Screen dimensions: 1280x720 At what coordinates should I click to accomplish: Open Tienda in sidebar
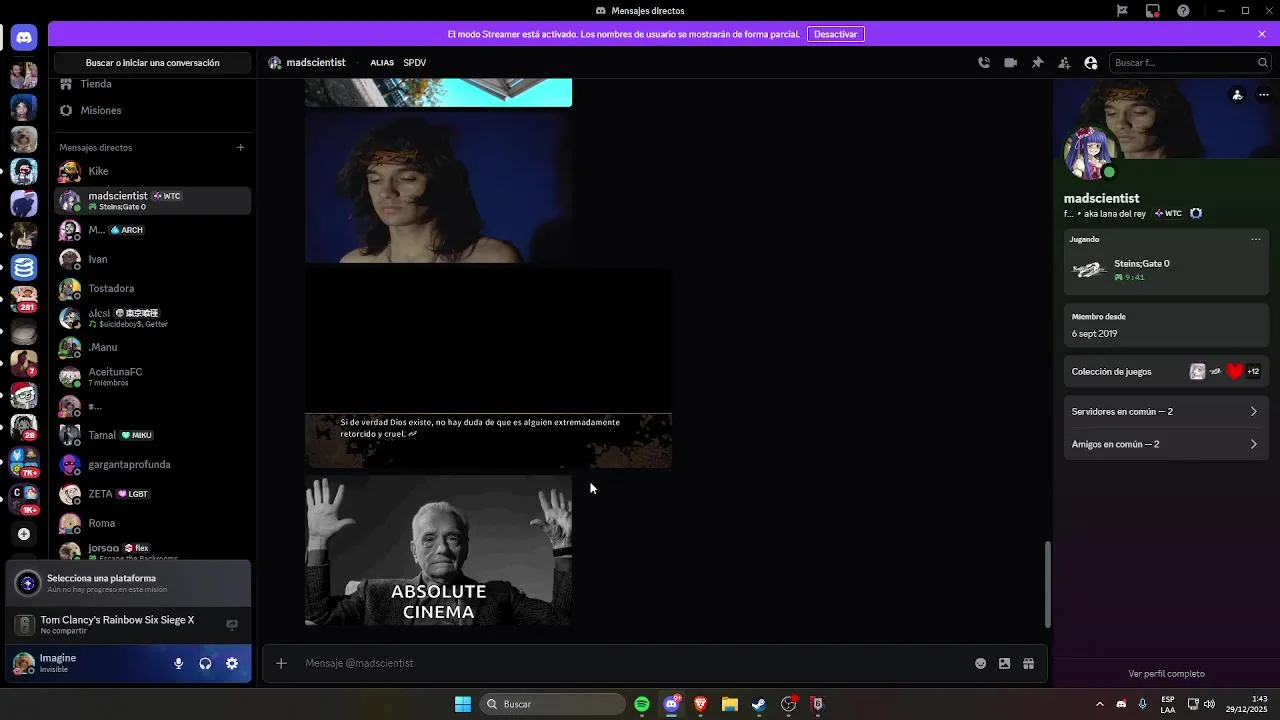pyautogui.click(x=152, y=84)
